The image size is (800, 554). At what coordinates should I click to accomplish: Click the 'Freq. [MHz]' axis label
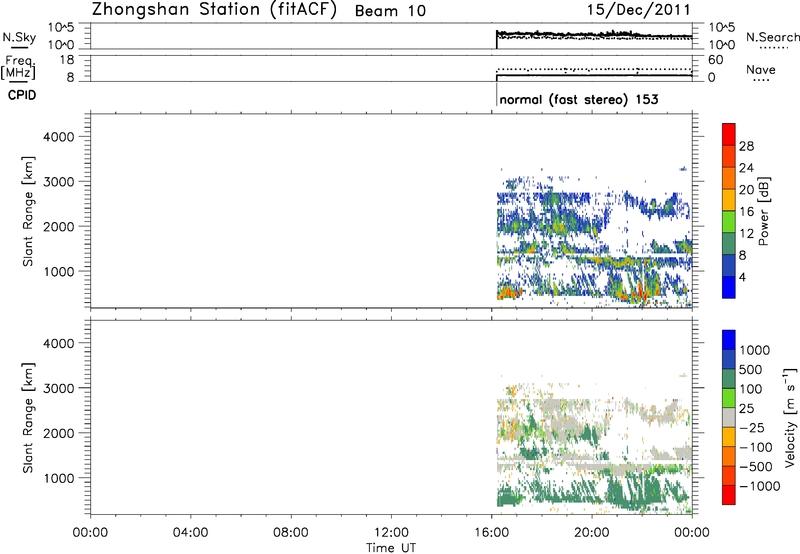pyautogui.click(x=18, y=67)
